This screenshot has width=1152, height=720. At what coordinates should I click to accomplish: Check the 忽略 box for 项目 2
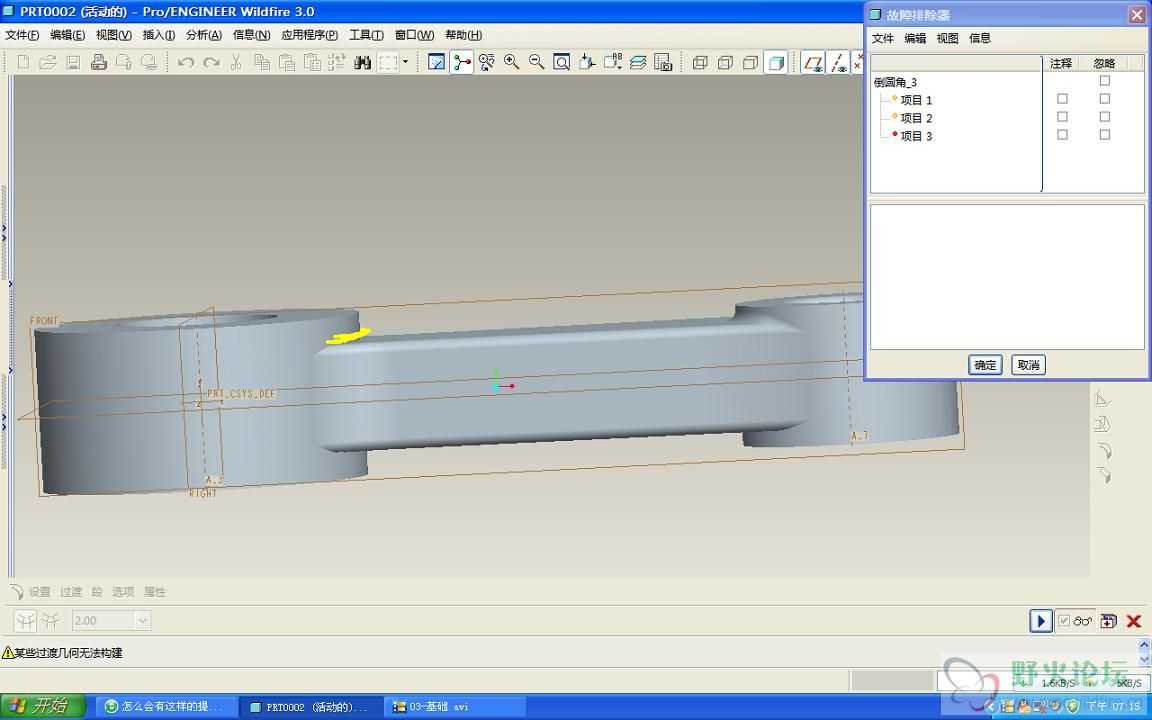(1104, 117)
